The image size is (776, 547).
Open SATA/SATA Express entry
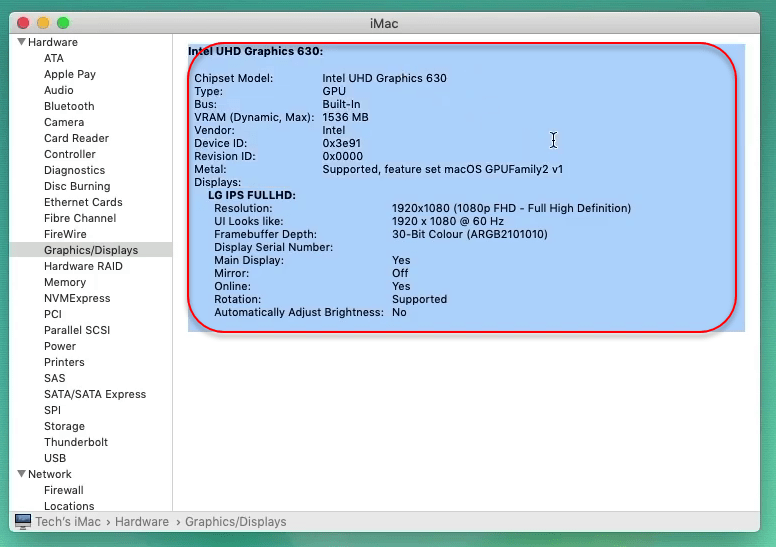95,395
